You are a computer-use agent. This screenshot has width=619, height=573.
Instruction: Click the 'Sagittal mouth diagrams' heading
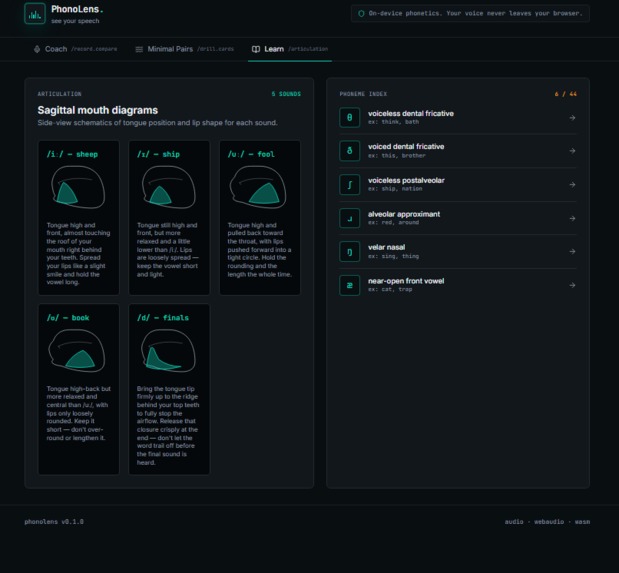tap(98, 110)
